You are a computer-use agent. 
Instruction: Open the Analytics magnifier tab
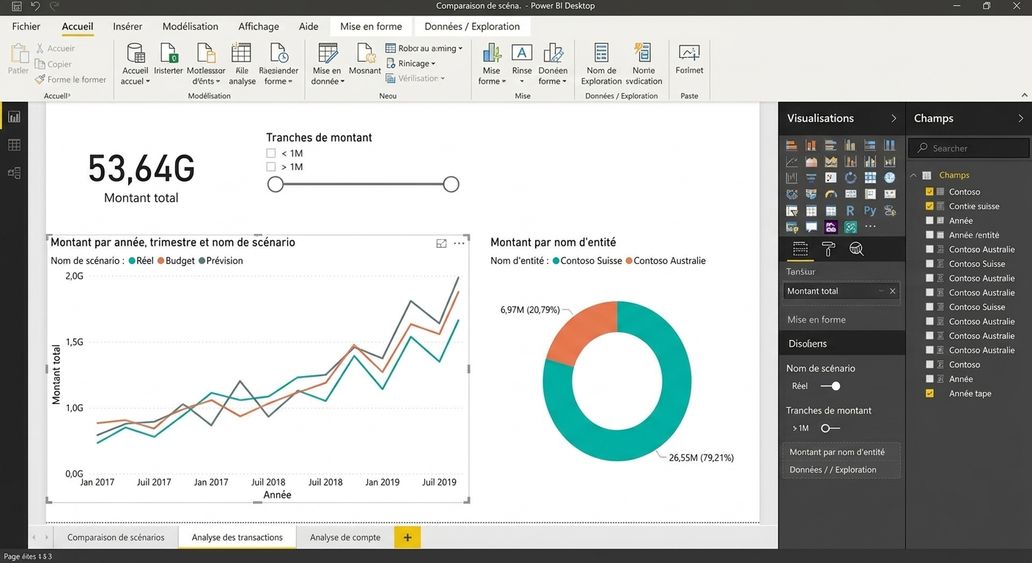(x=856, y=249)
